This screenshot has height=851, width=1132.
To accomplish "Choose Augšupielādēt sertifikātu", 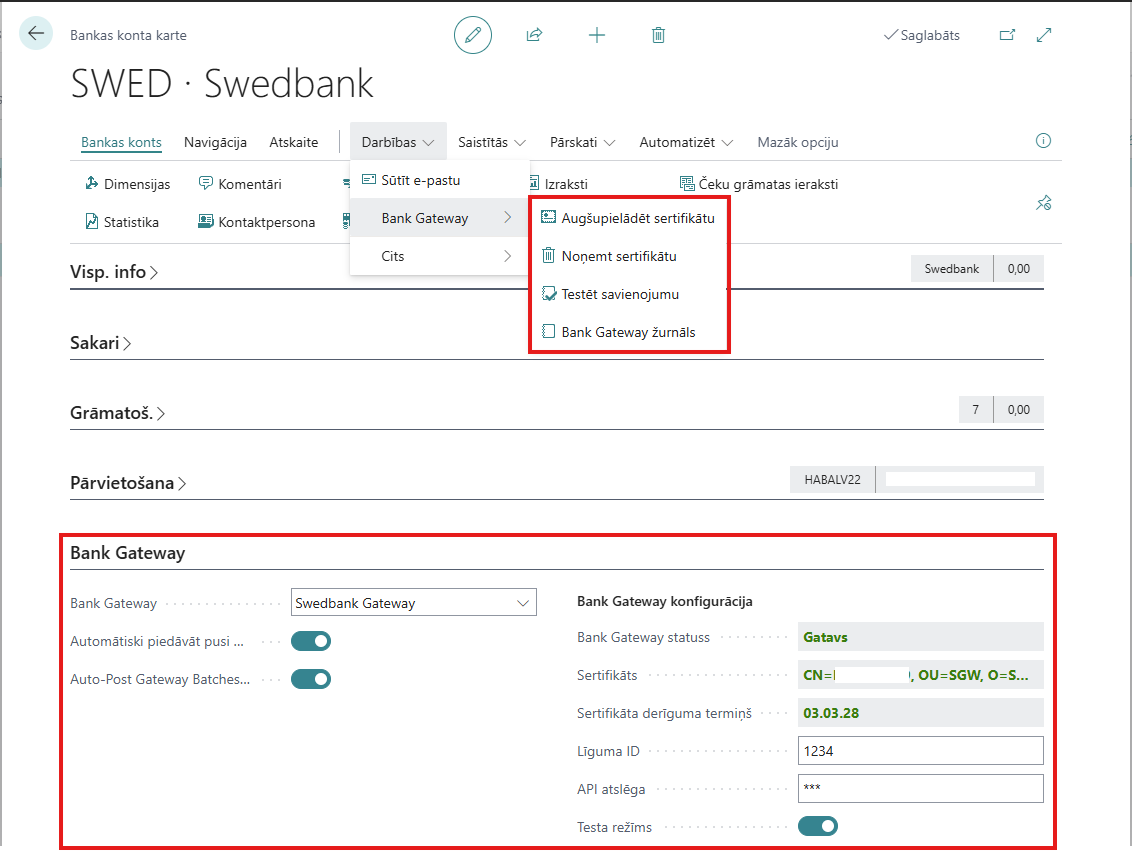I will [x=629, y=218].
